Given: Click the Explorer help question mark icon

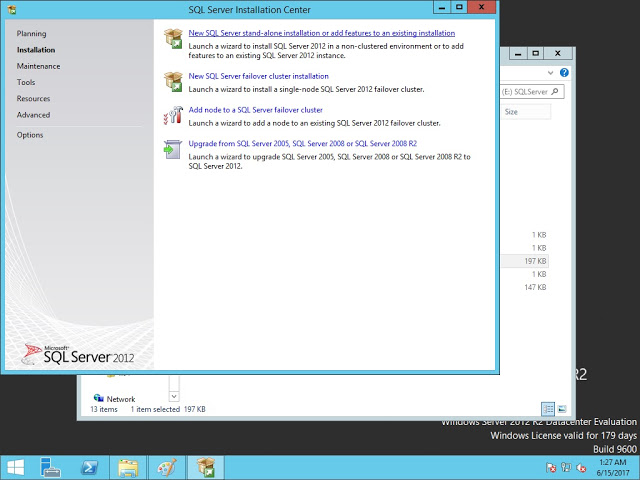Looking at the screenshot, I should coord(565,73).
